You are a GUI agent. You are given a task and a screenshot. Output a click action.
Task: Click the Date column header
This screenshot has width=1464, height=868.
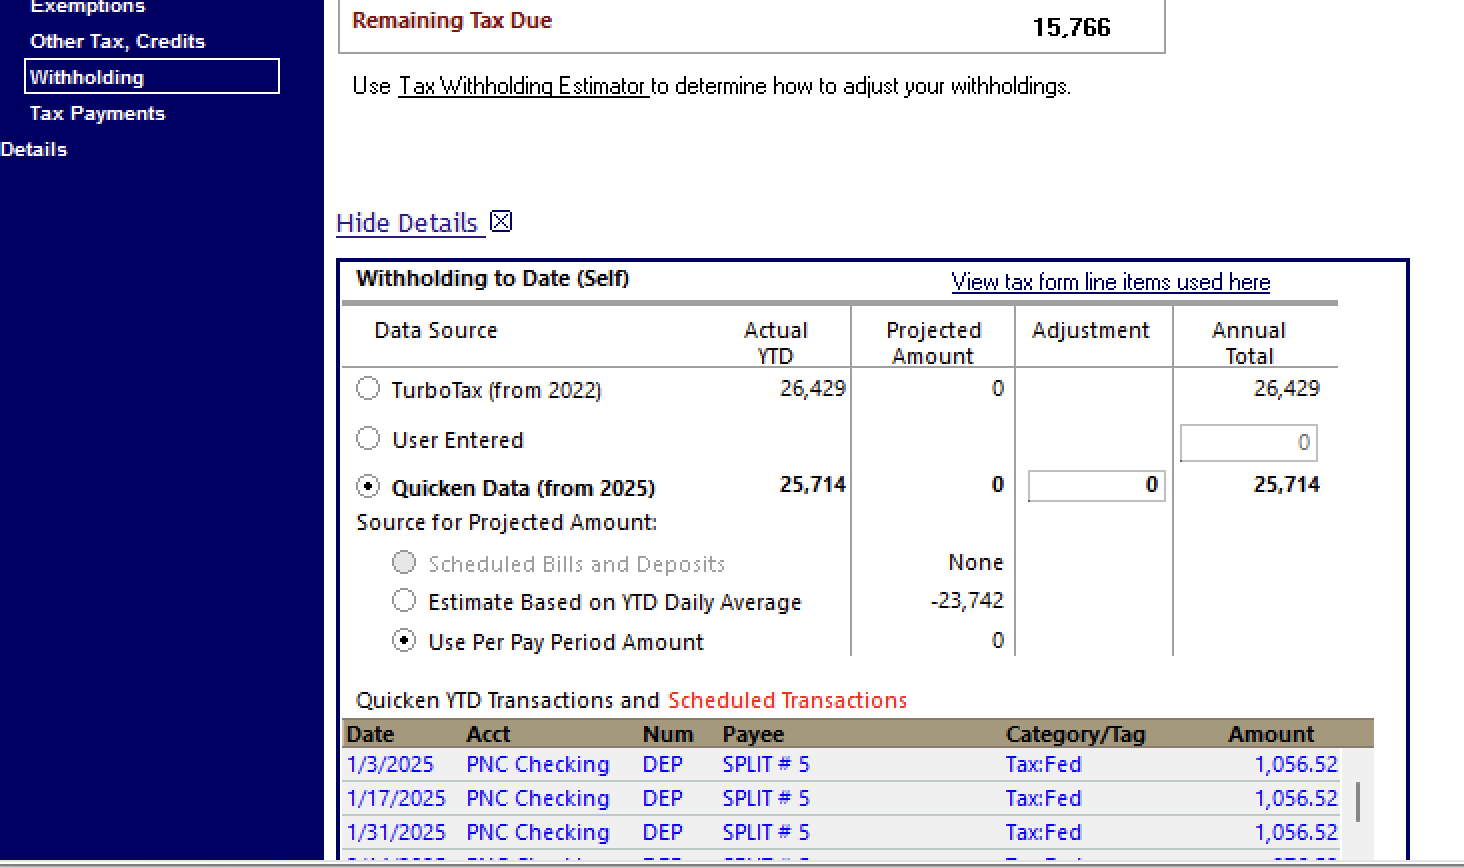370,734
